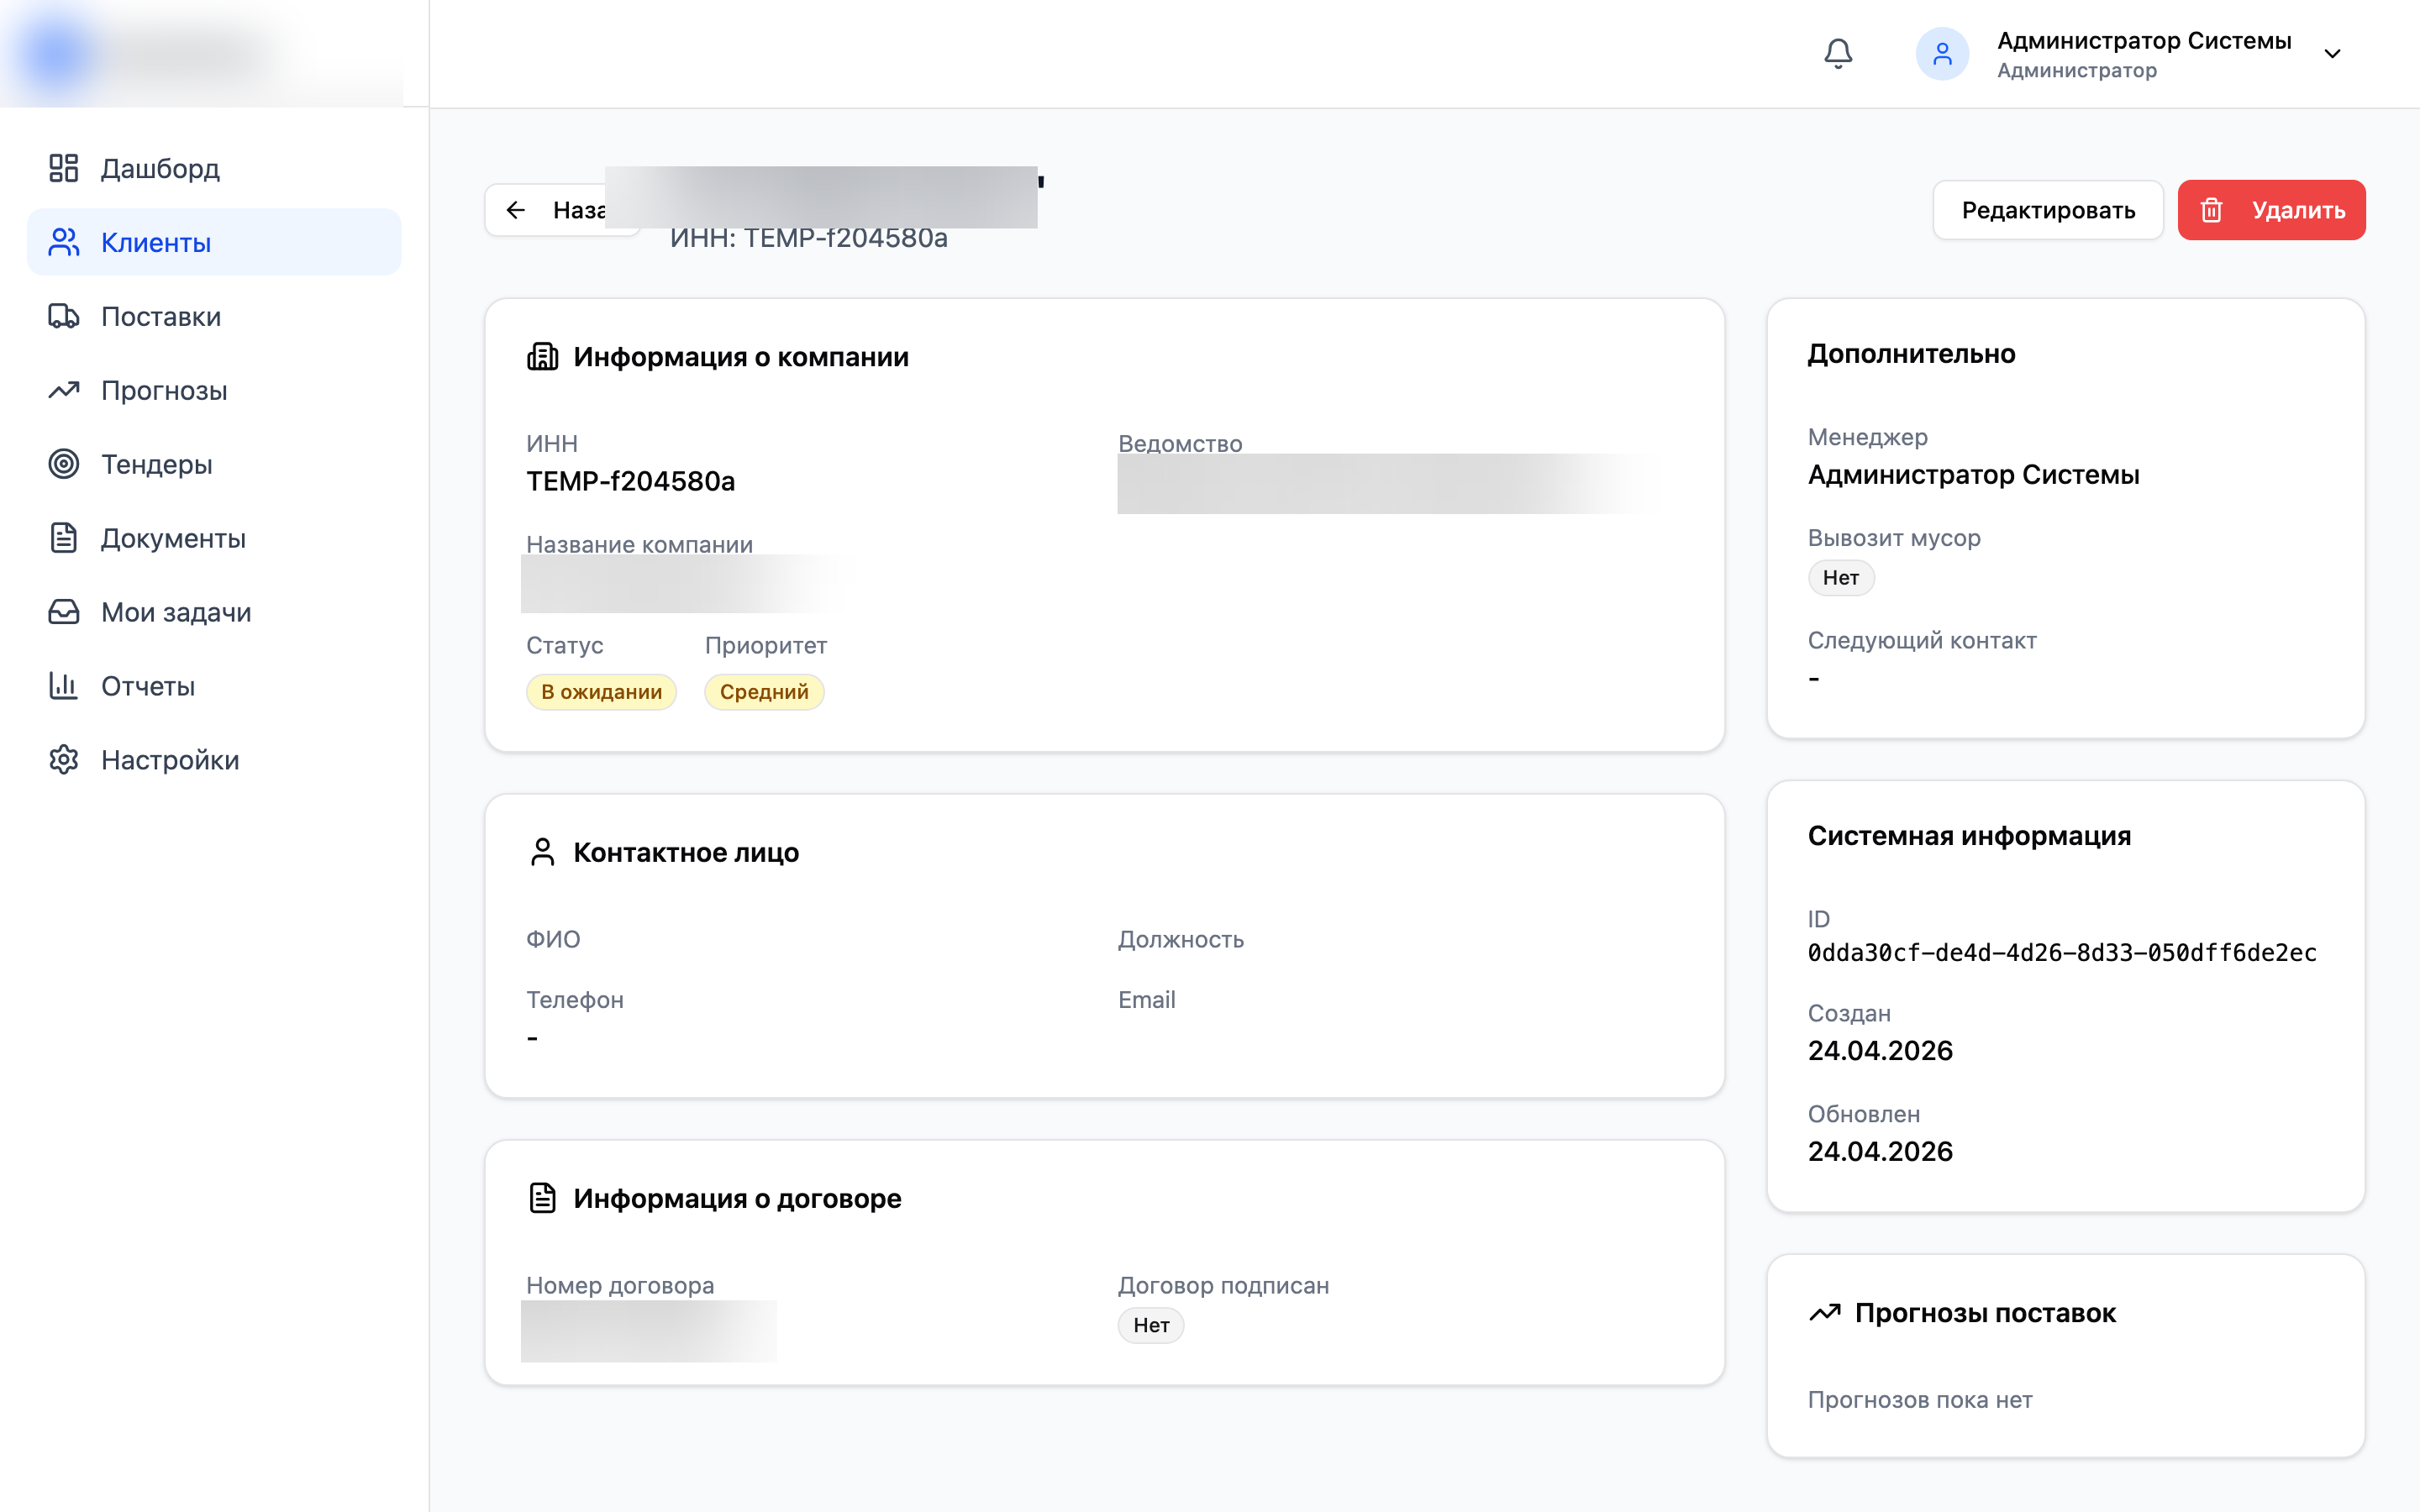Click the Нет badge under Договор подписан

(1151, 1325)
